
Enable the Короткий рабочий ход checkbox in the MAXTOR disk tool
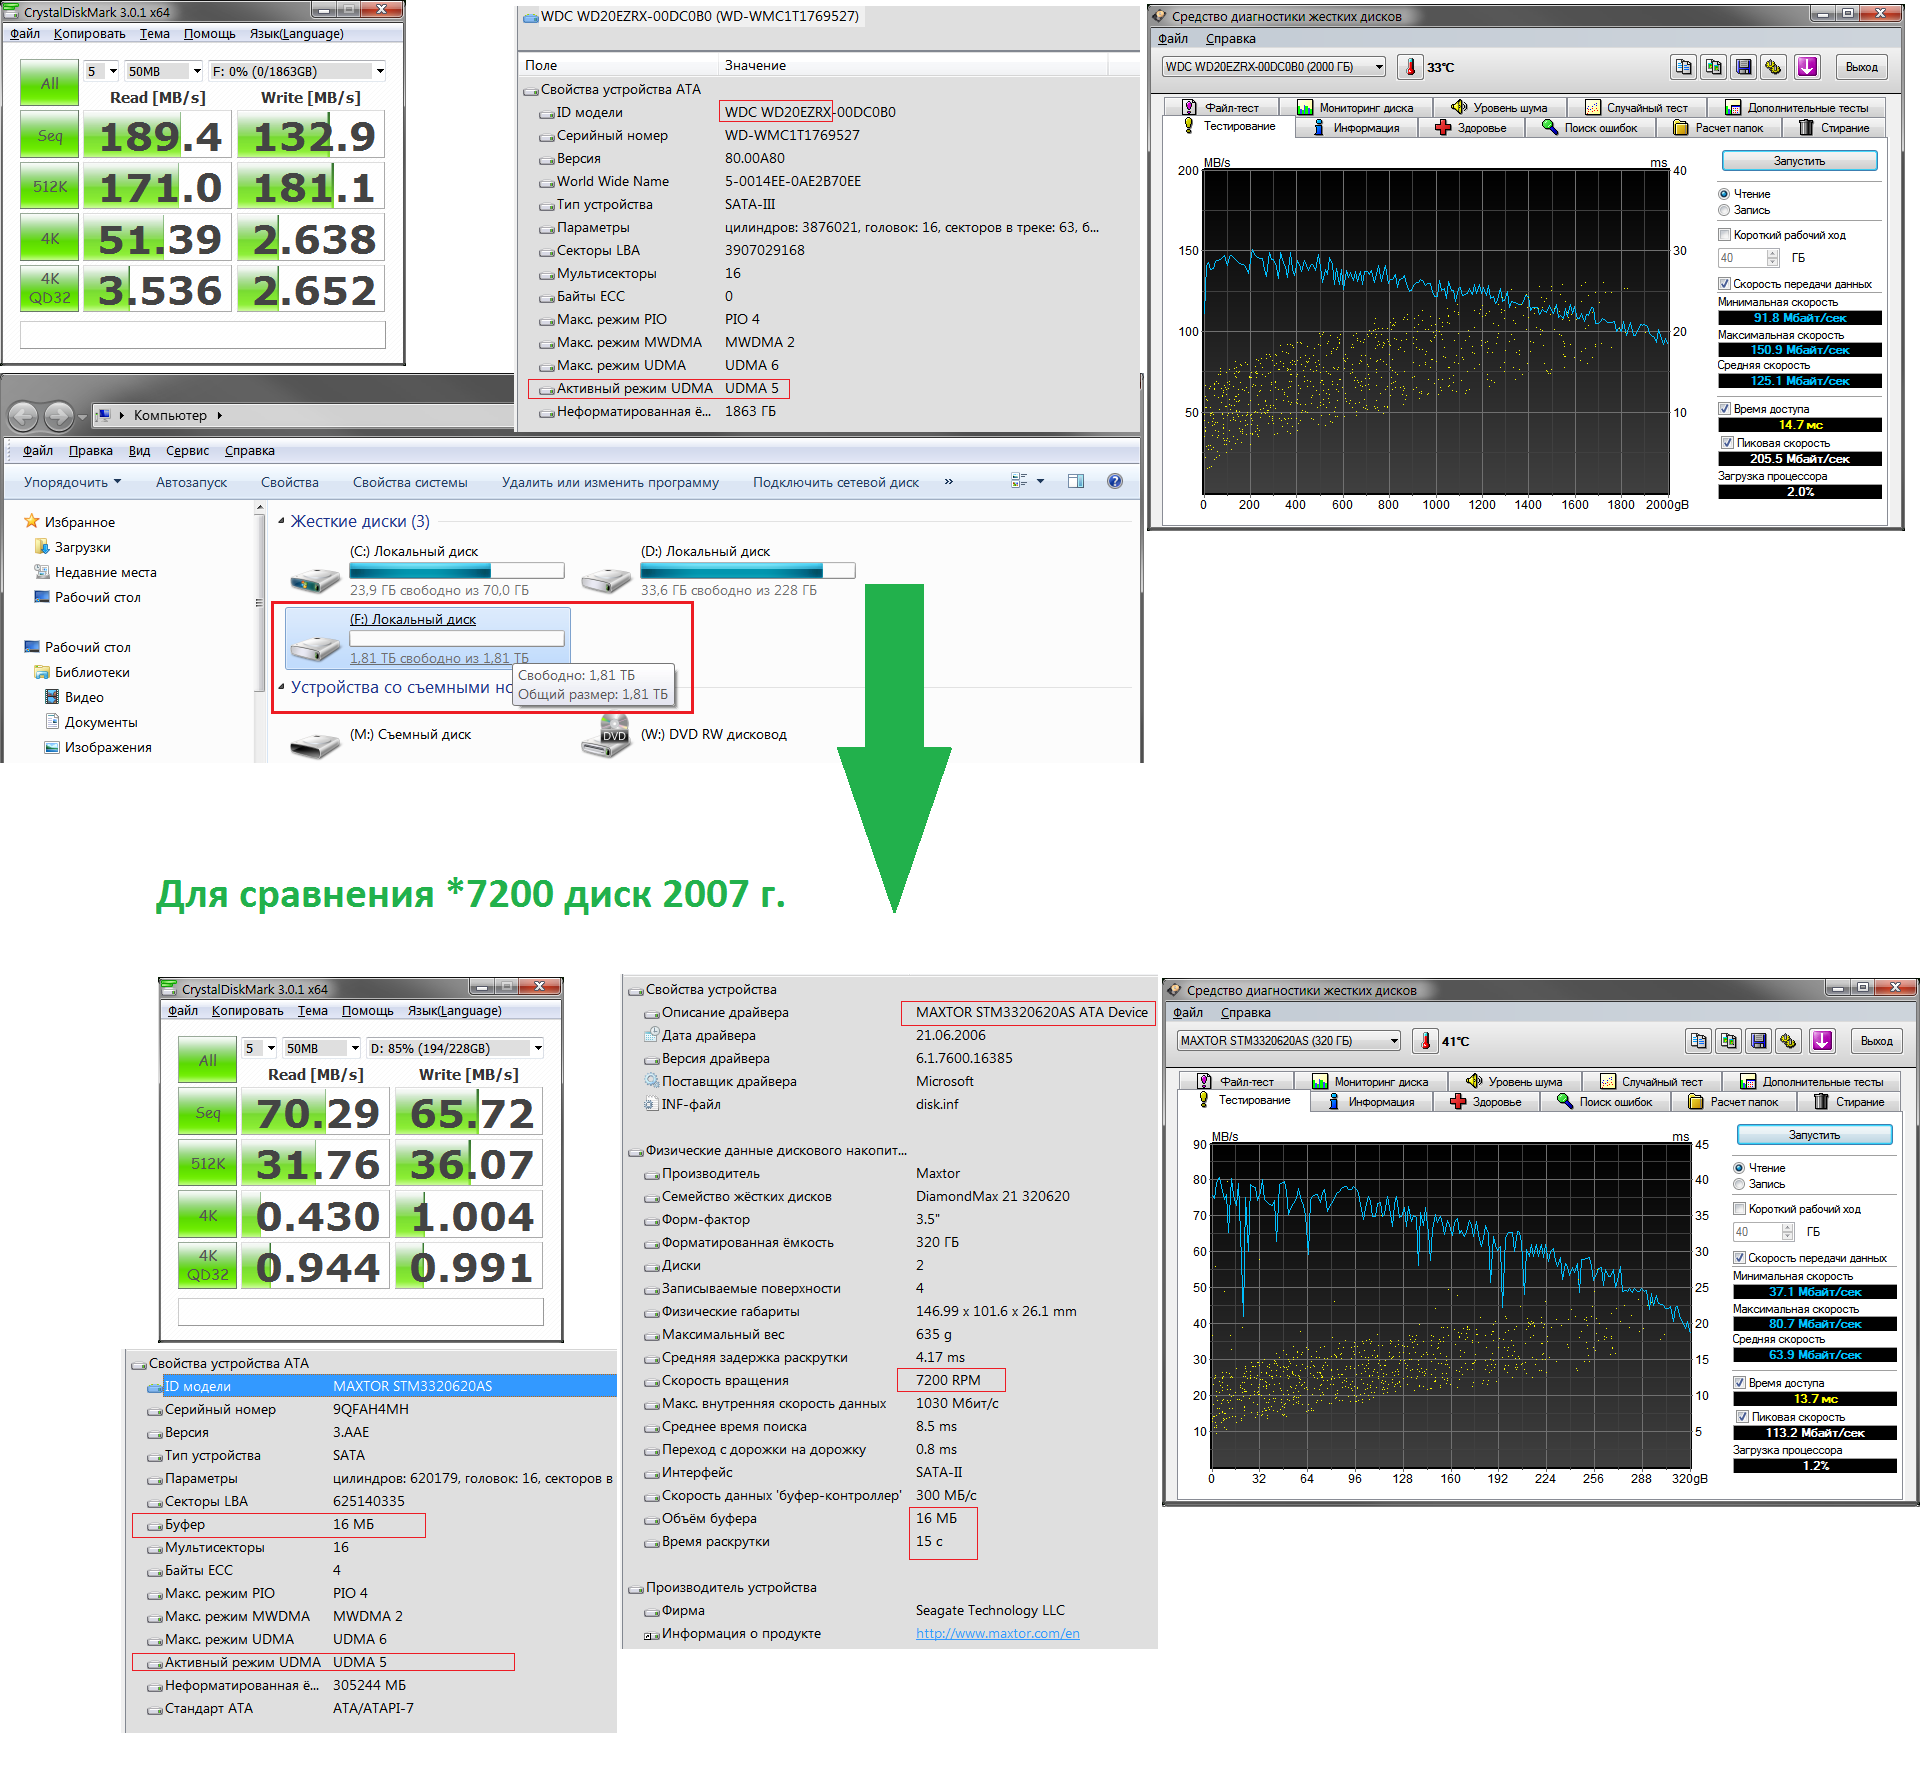tap(1740, 1209)
